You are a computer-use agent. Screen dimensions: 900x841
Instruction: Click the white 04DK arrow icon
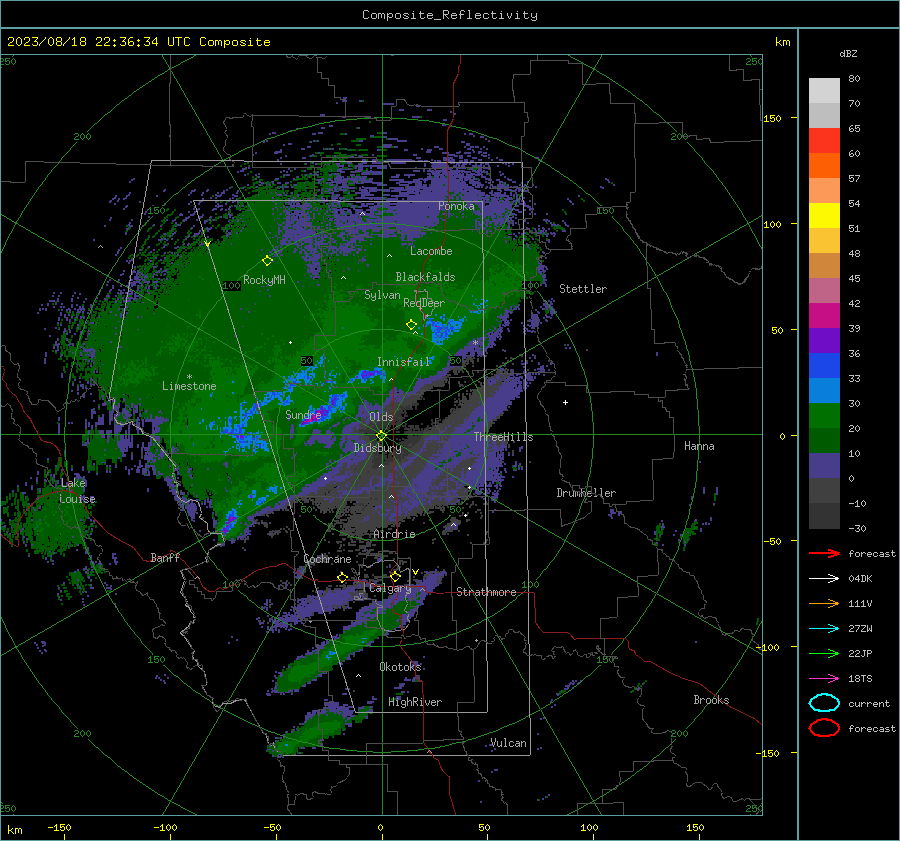click(x=824, y=579)
